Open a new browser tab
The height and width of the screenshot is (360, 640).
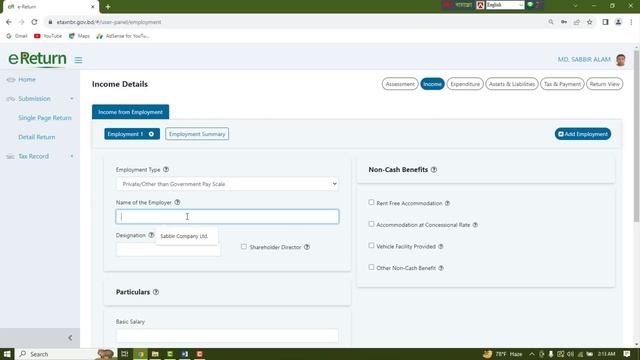coord(108,7)
